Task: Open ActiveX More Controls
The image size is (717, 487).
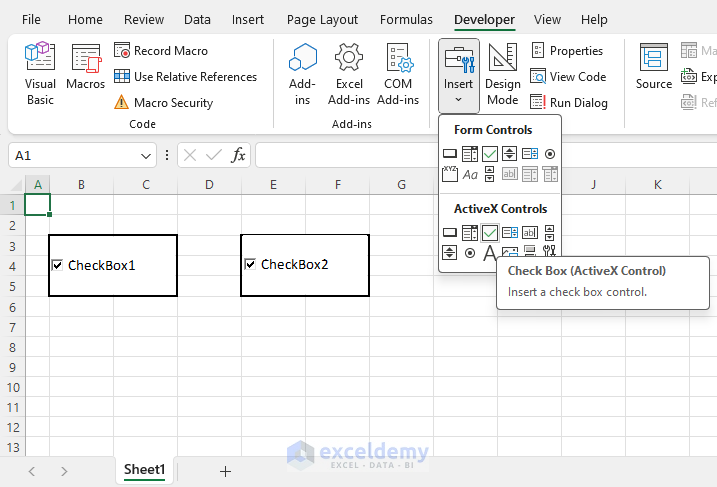Action: click(x=550, y=251)
